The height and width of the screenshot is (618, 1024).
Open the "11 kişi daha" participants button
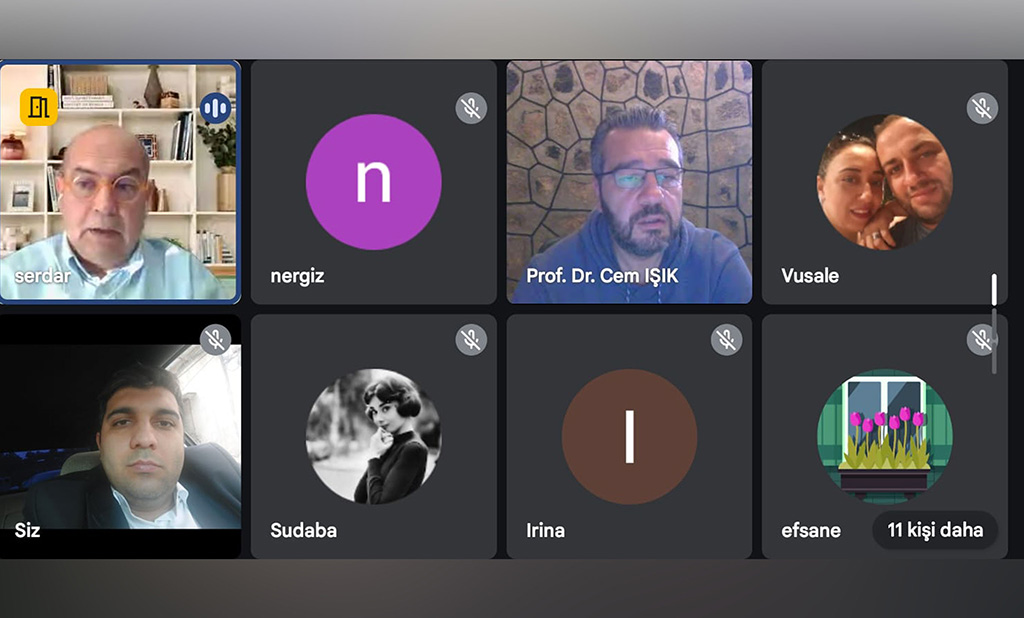point(935,530)
